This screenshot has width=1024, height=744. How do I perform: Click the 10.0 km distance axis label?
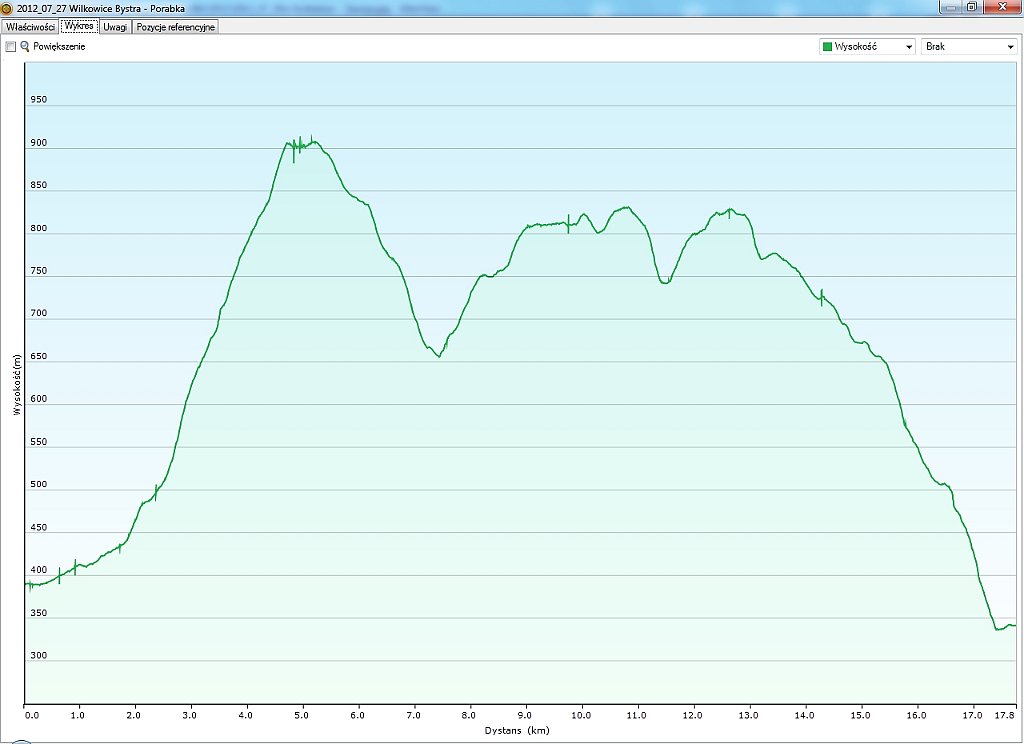pyautogui.click(x=581, y=715)
